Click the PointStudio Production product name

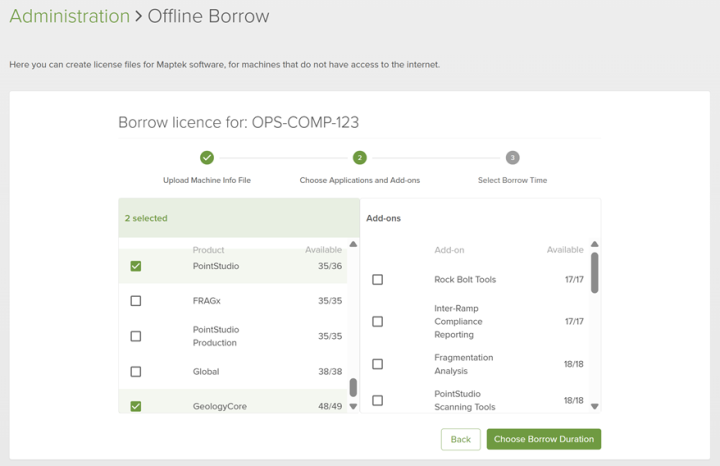216,336
